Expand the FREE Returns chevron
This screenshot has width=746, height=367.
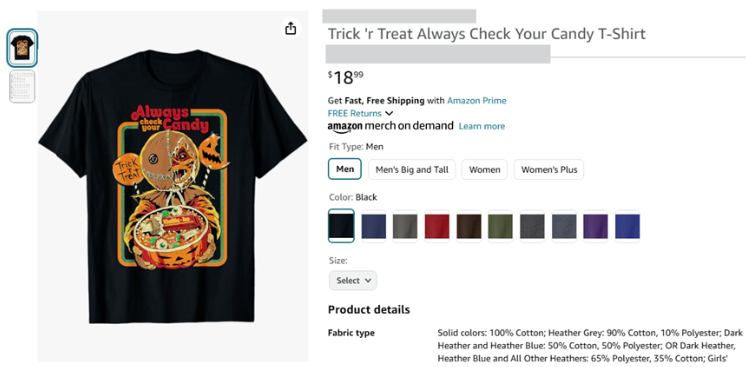(389, 113)
